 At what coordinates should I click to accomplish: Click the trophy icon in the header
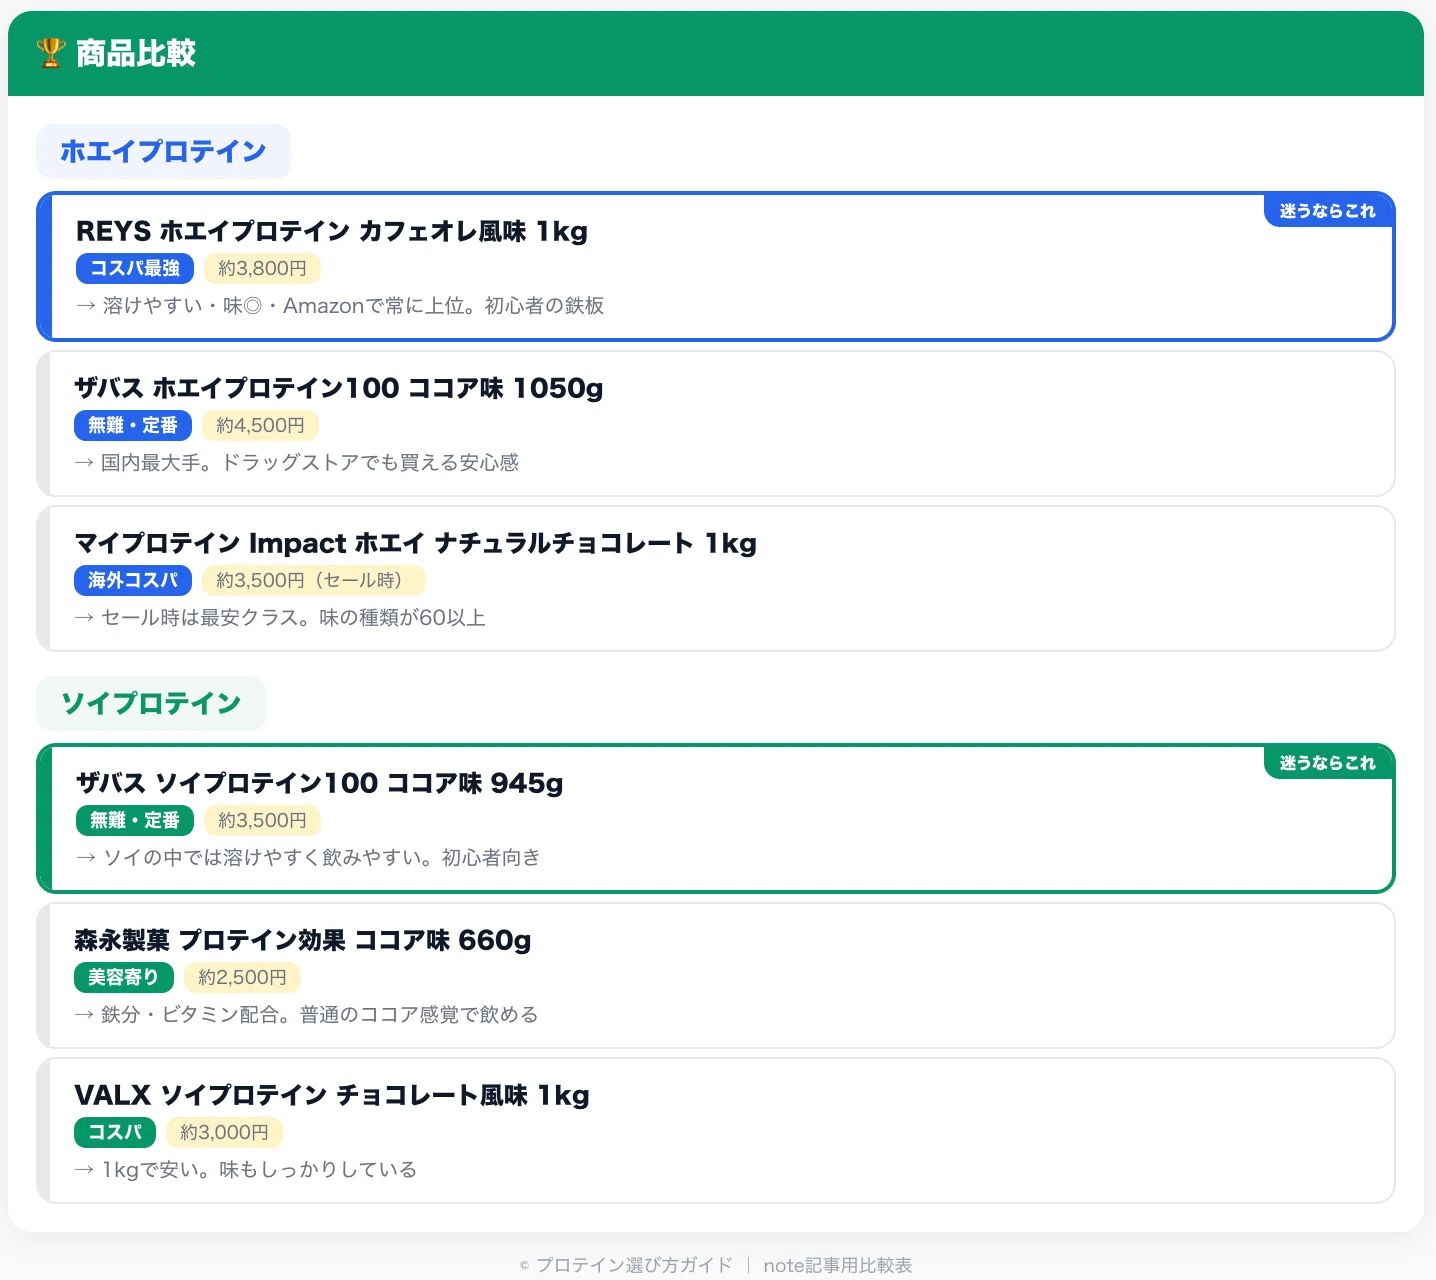[51, 53]
